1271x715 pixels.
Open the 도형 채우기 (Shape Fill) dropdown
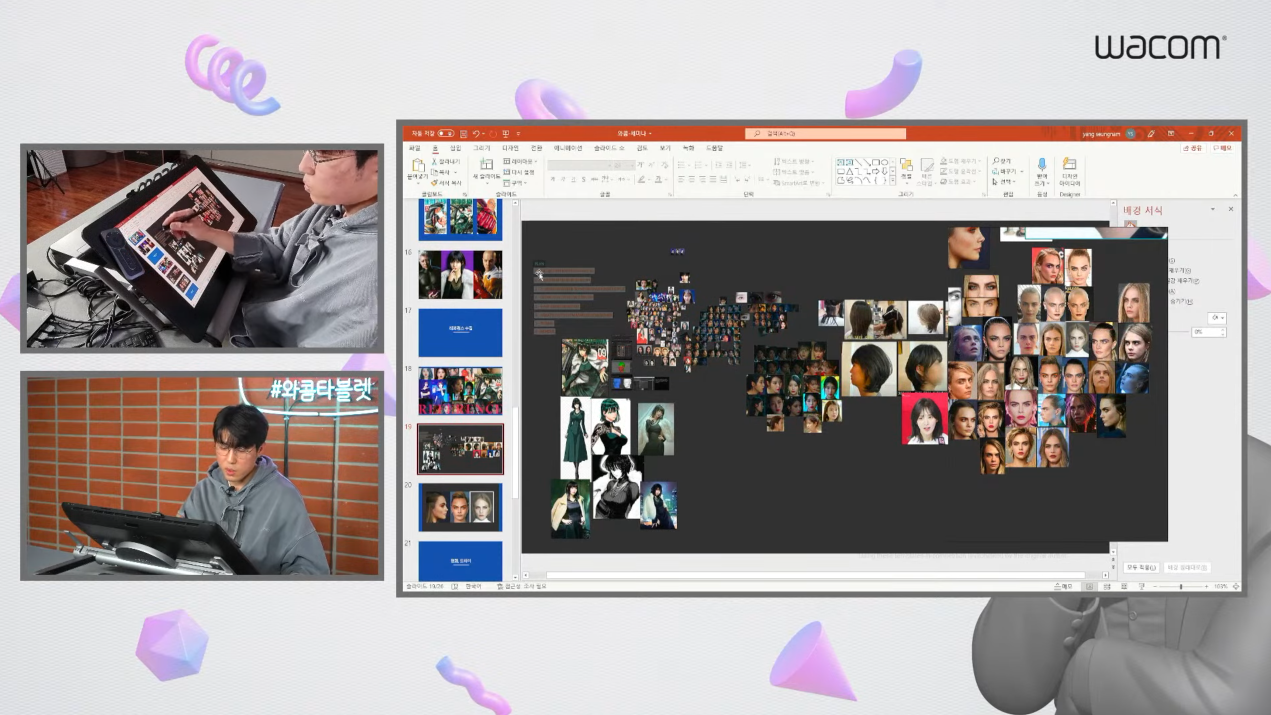point(960,161)
